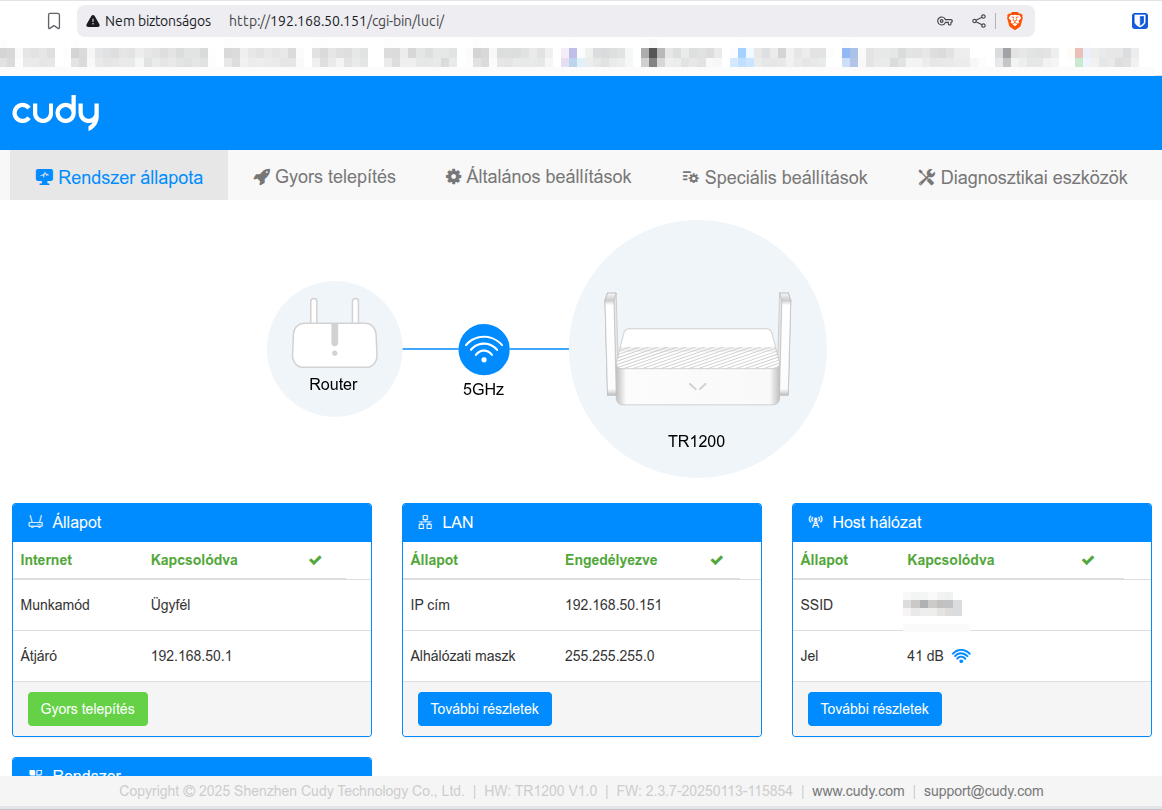Open the Gyors telepítés tab

pos(325,177)
